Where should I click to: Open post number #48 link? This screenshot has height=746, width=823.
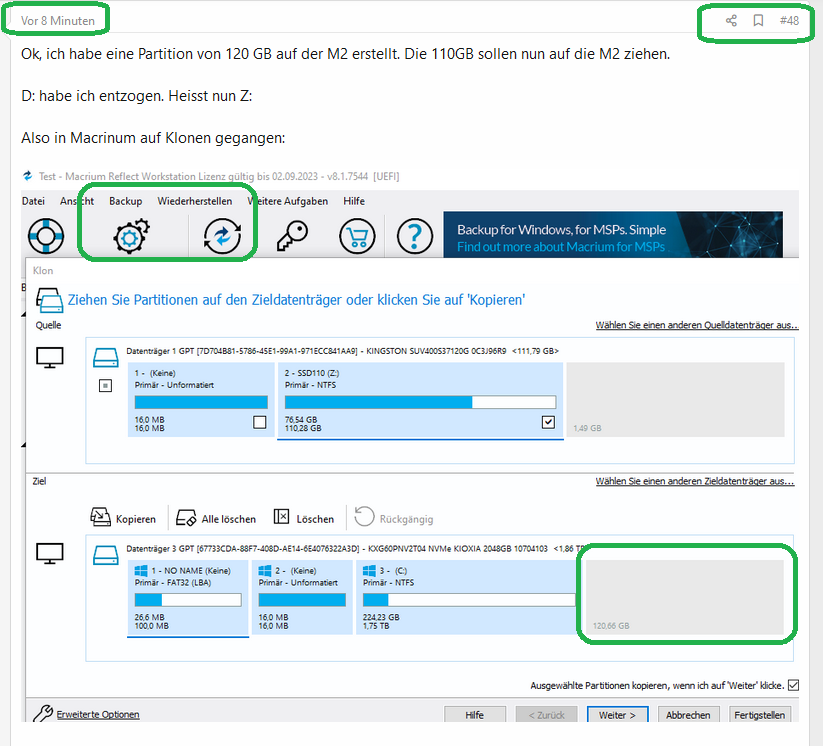pyautogui.click(x=789, y=20)
